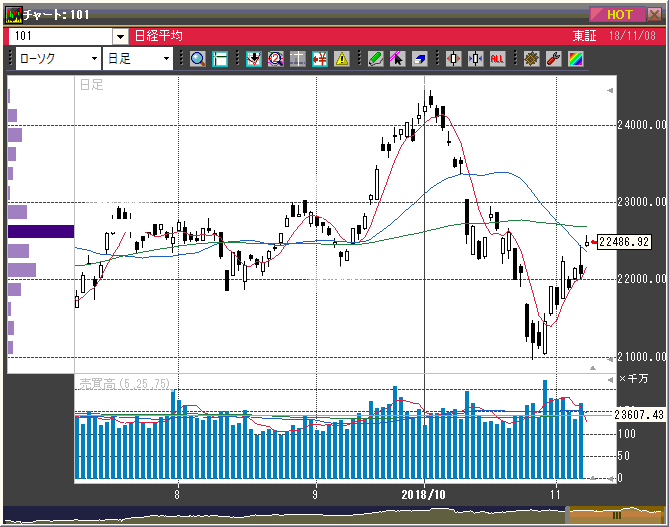The height and width of the screenshot is (527, 669).
Task: Click the yellow warning triangle icon
Action: pyautogui.click(x=342, y=59)
